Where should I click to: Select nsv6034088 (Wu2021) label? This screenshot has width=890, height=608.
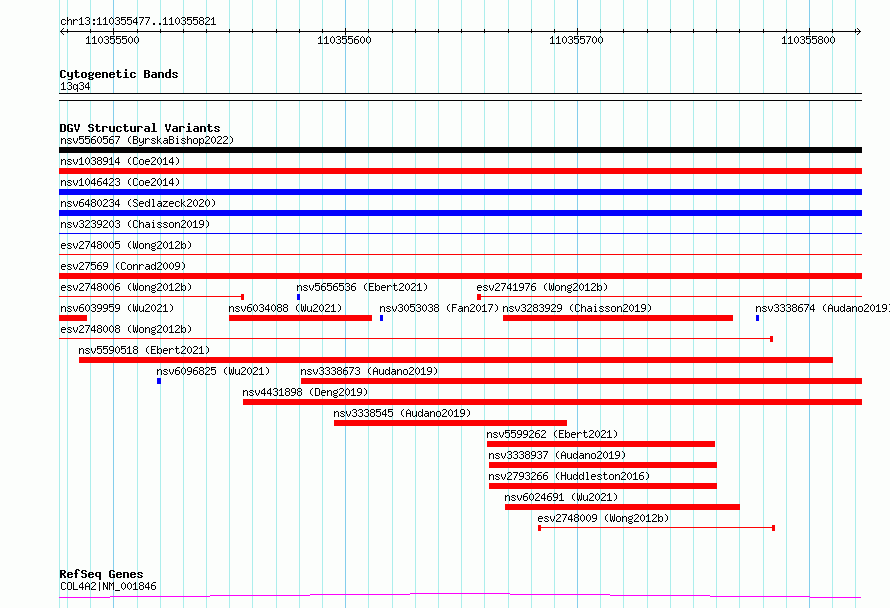click(x=286, y=308)
